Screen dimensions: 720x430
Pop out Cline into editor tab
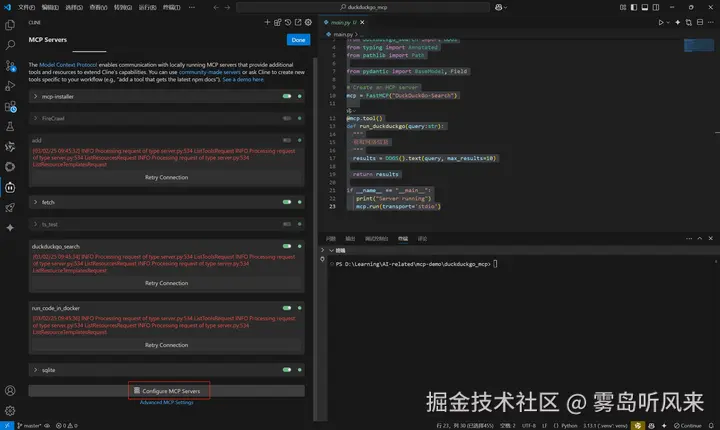click(x=298, y=22)
